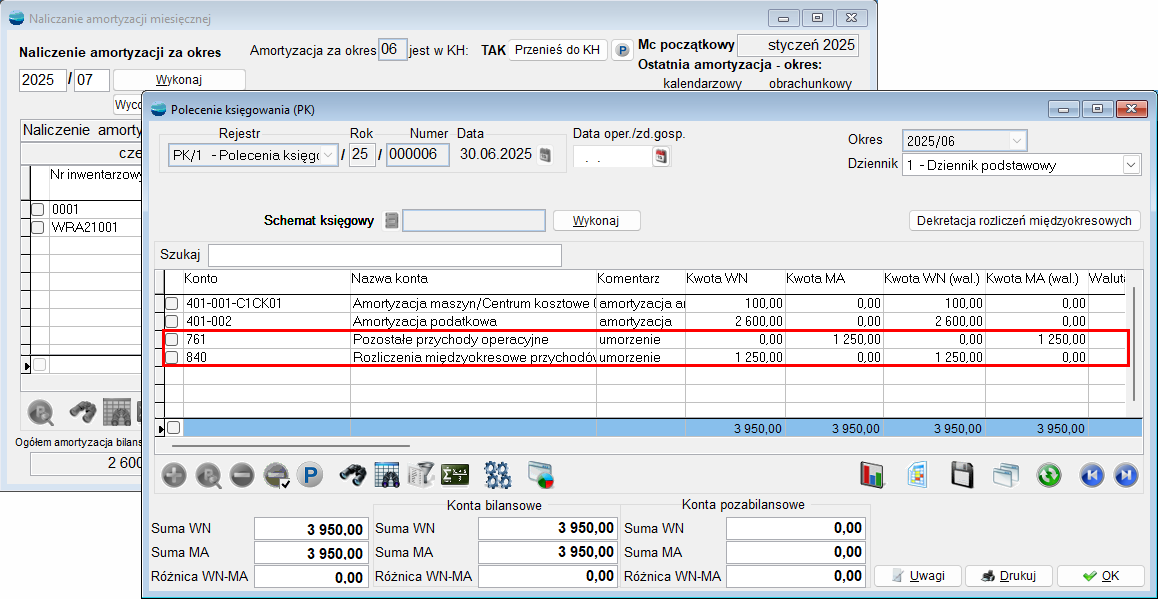
Task: Open calendar picker for Data oper./zd.gosp.
Action: pyautogui.click(x=660, y=156)
